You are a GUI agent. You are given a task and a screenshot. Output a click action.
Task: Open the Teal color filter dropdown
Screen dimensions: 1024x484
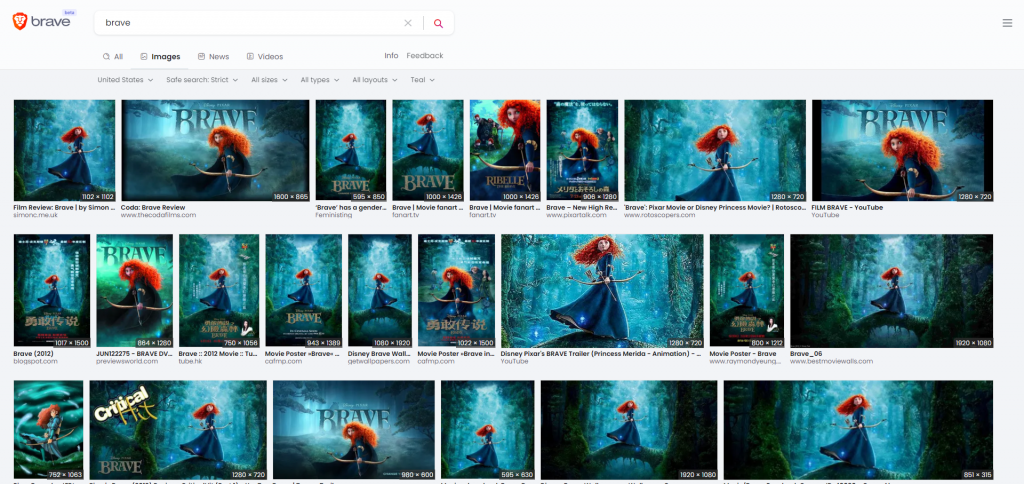coord(422,80)
